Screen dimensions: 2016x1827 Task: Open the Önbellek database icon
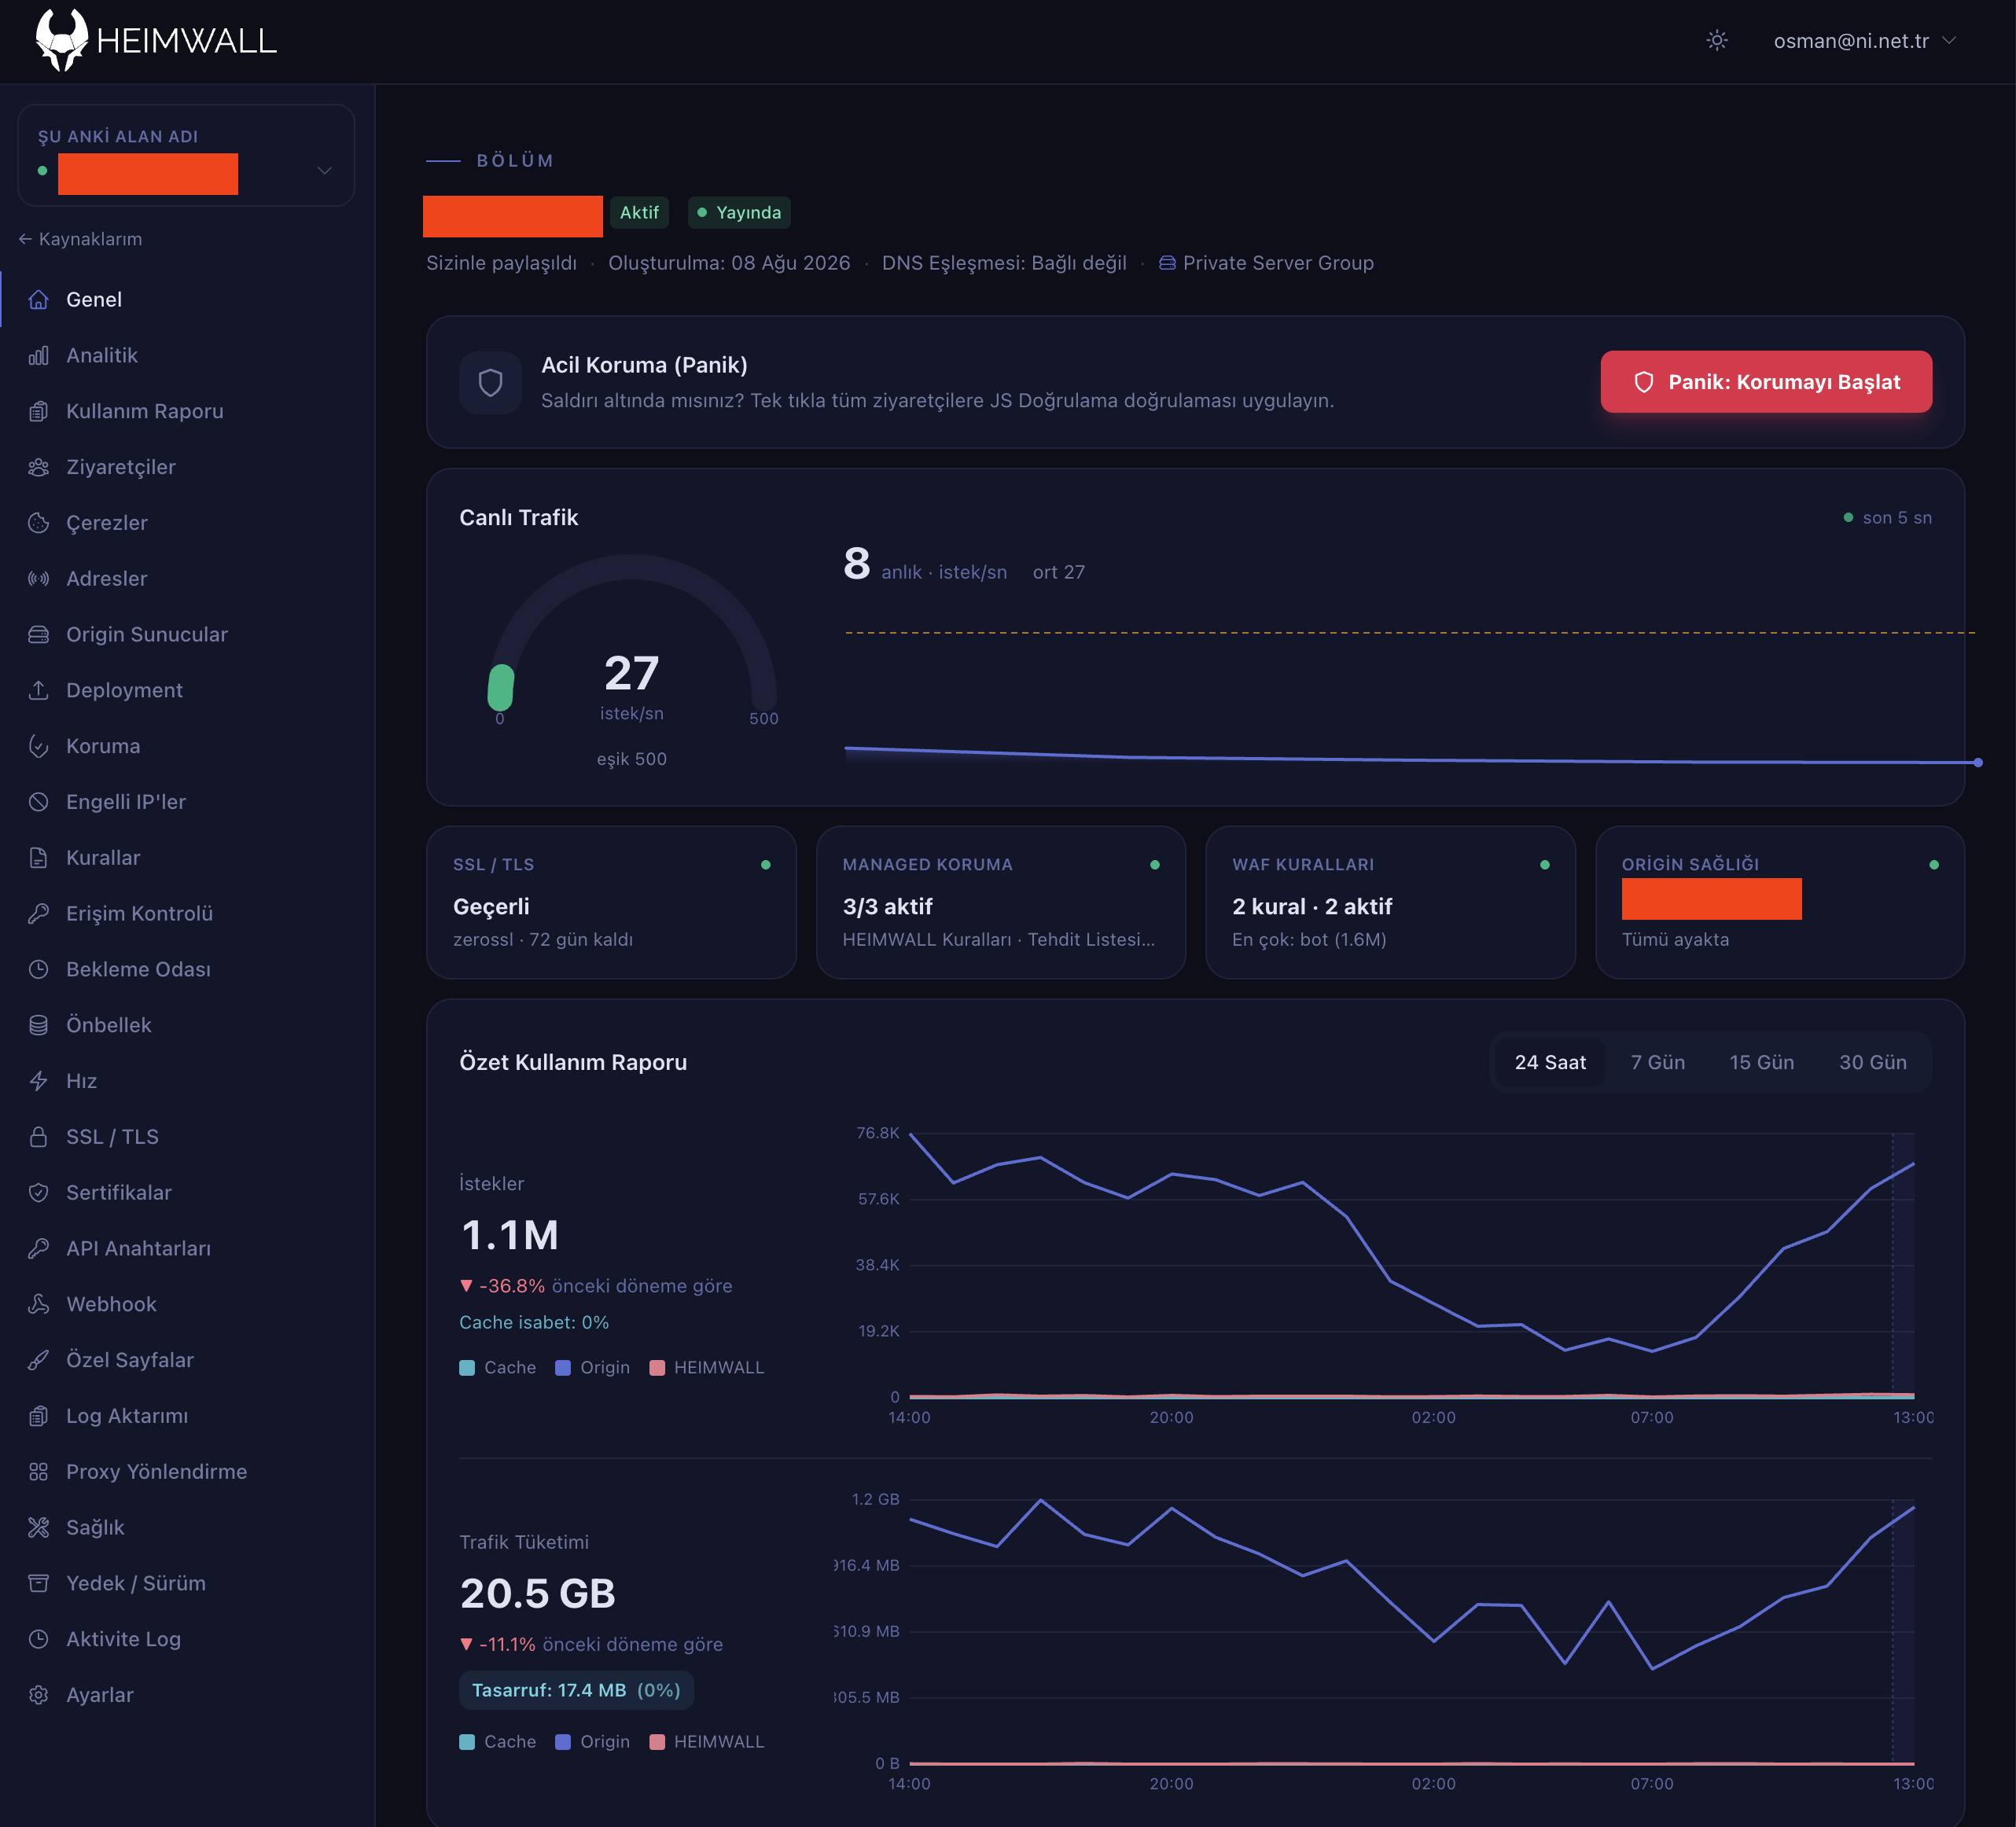tap(39, 1025)
